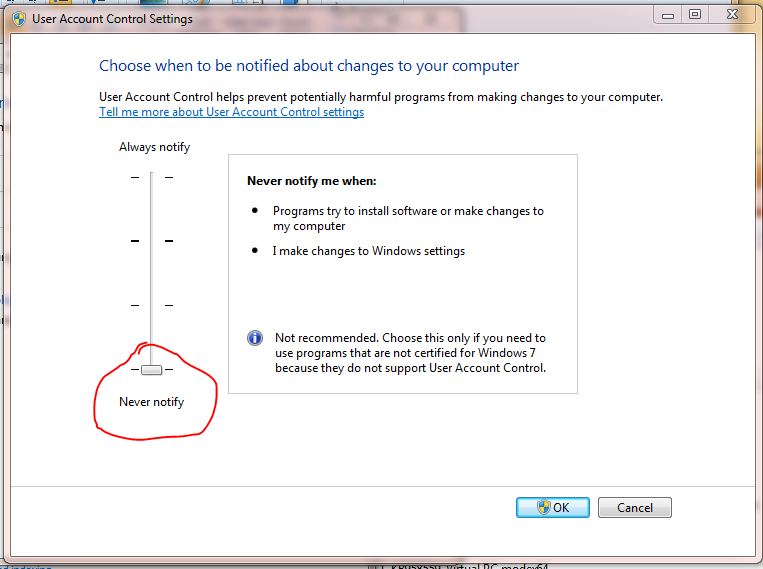
Task: Click the 'Never notify me when:' heading
Action: coord(312,181)
